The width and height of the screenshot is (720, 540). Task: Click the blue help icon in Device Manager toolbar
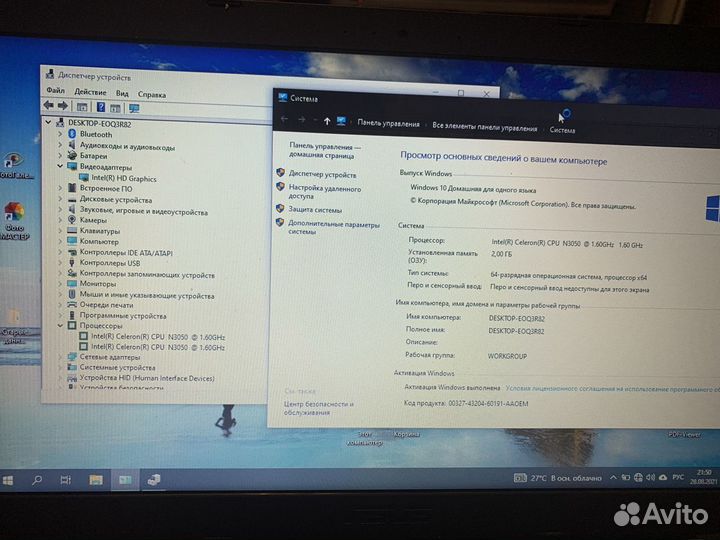(101, 107)
